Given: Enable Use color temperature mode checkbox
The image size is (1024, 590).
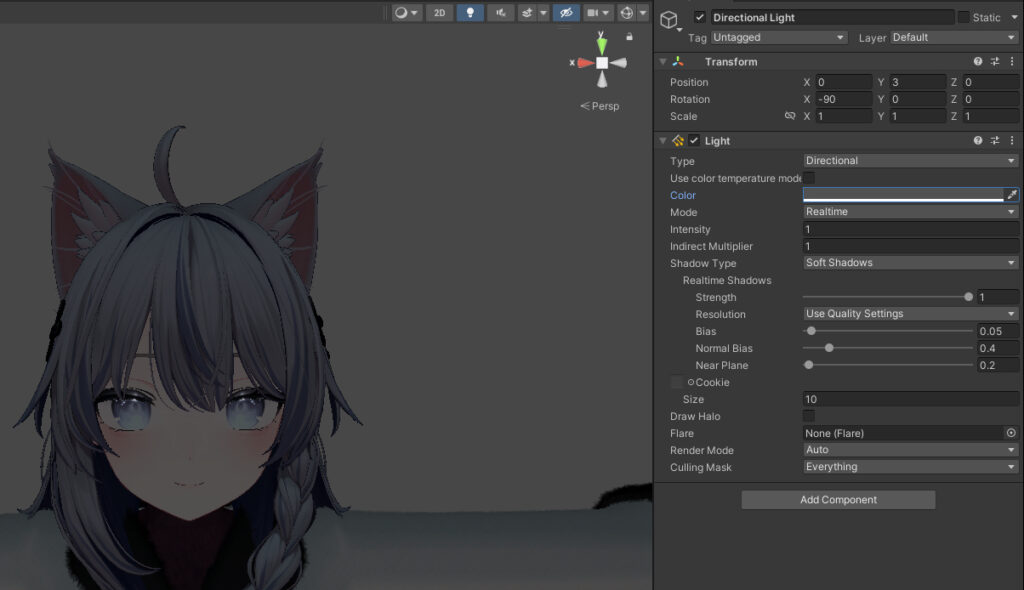Looking at the screenshot, I should 809,178.
